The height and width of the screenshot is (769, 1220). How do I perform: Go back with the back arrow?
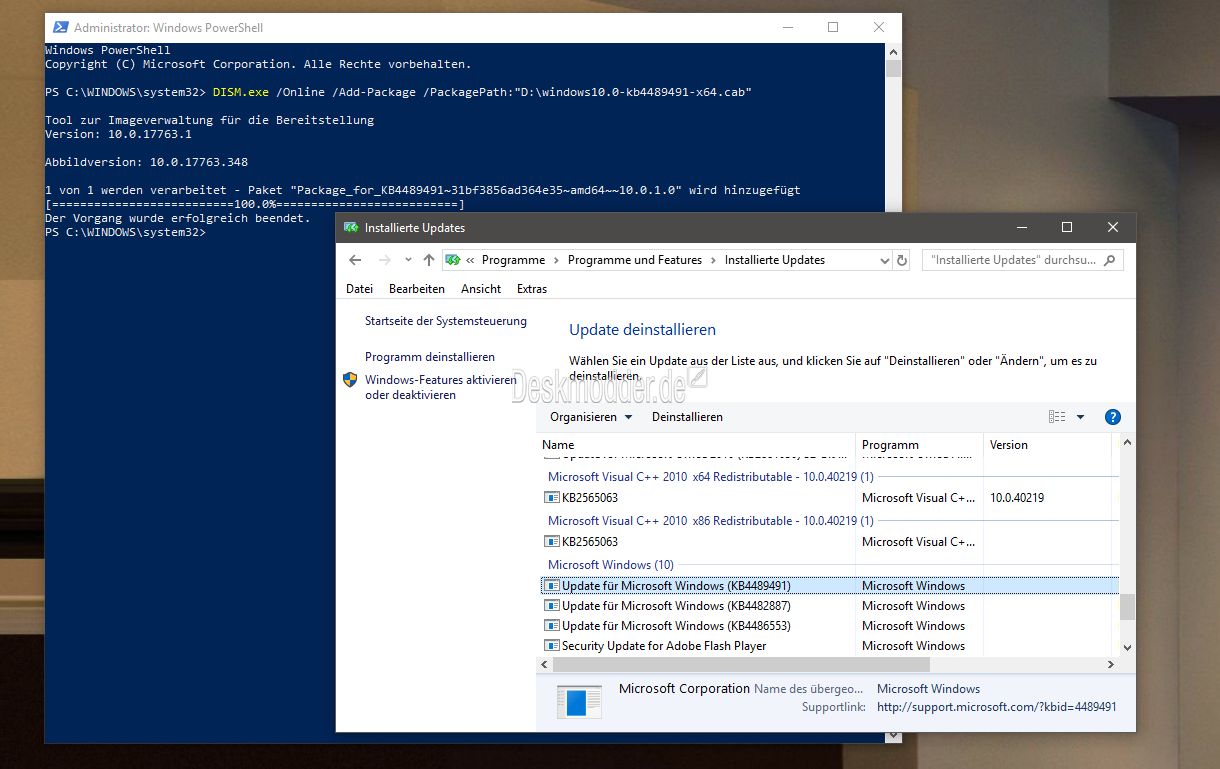(355, 260)
